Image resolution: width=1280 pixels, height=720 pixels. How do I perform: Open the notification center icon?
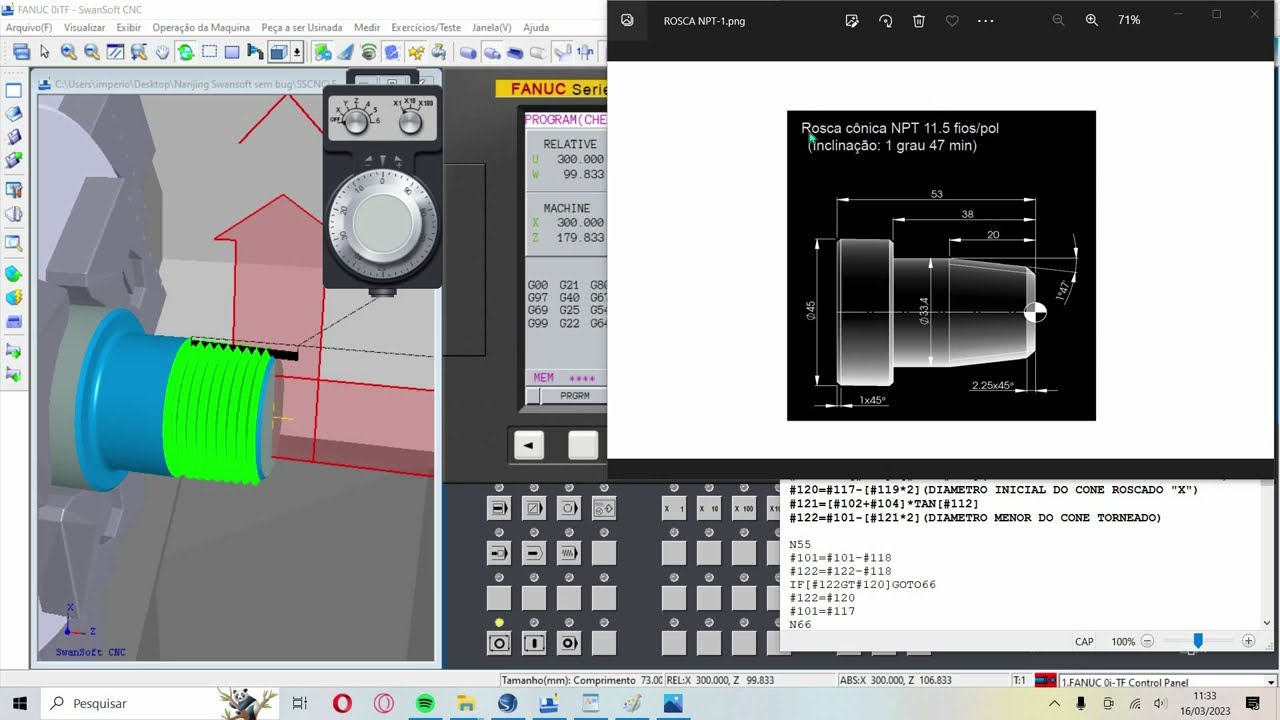tap(1252, 703)
